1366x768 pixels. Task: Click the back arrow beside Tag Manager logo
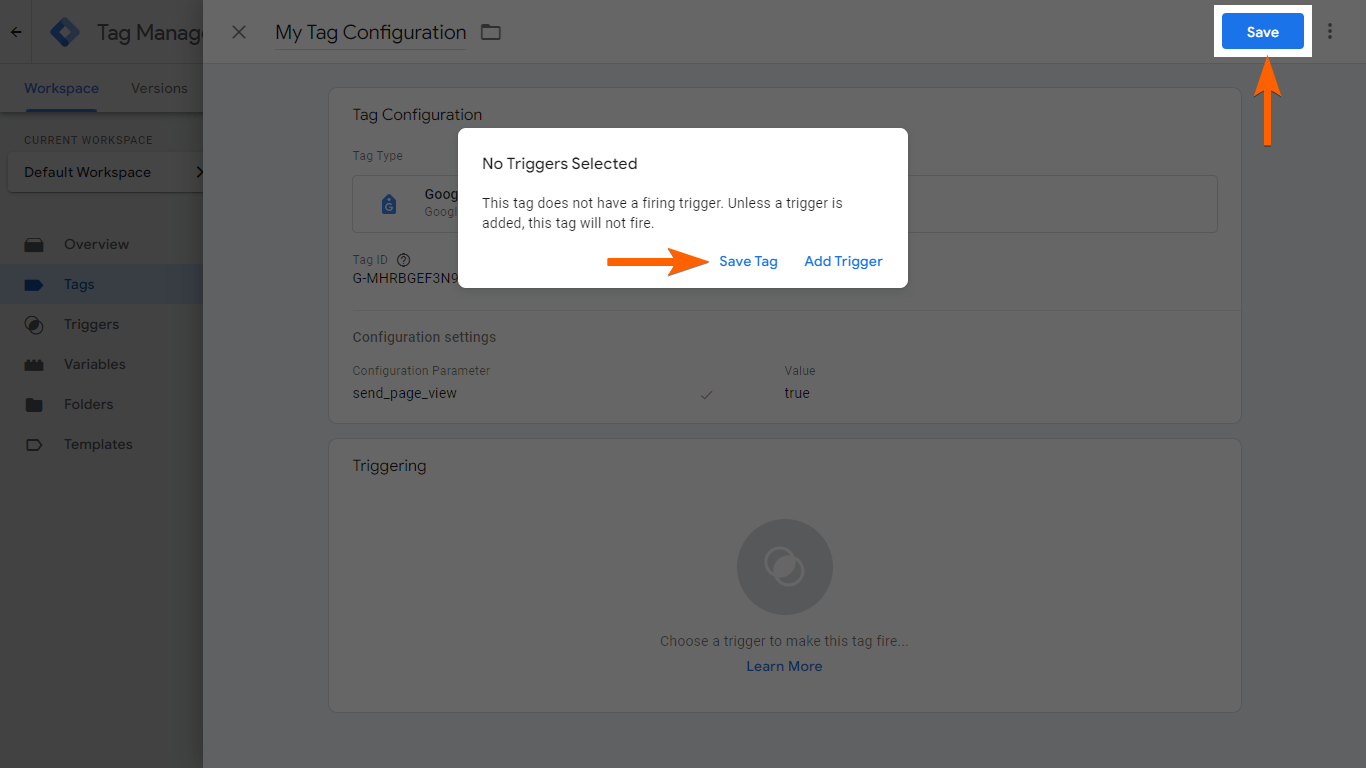pyautogui.click(x=16, y=32)
